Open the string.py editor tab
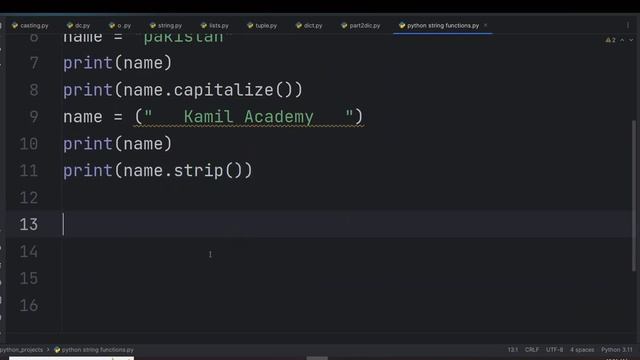 coord(166,25)
